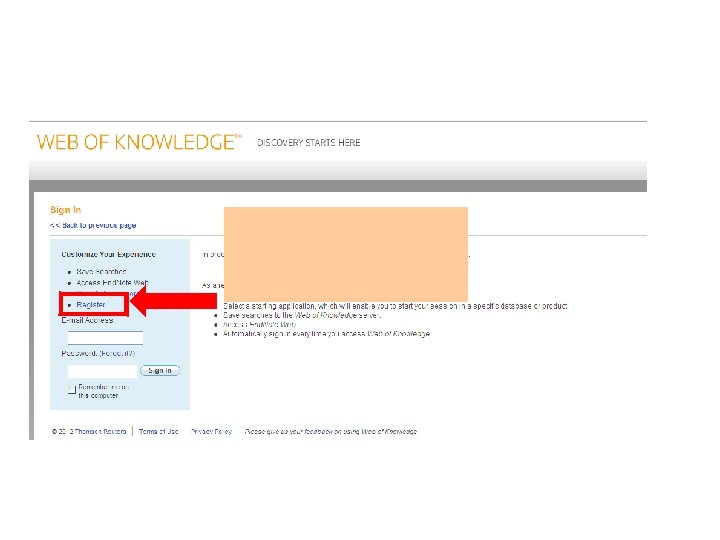Focus the E-mail Address input field
This screenshot has height=540, width=720.
[x=105, y=338]
